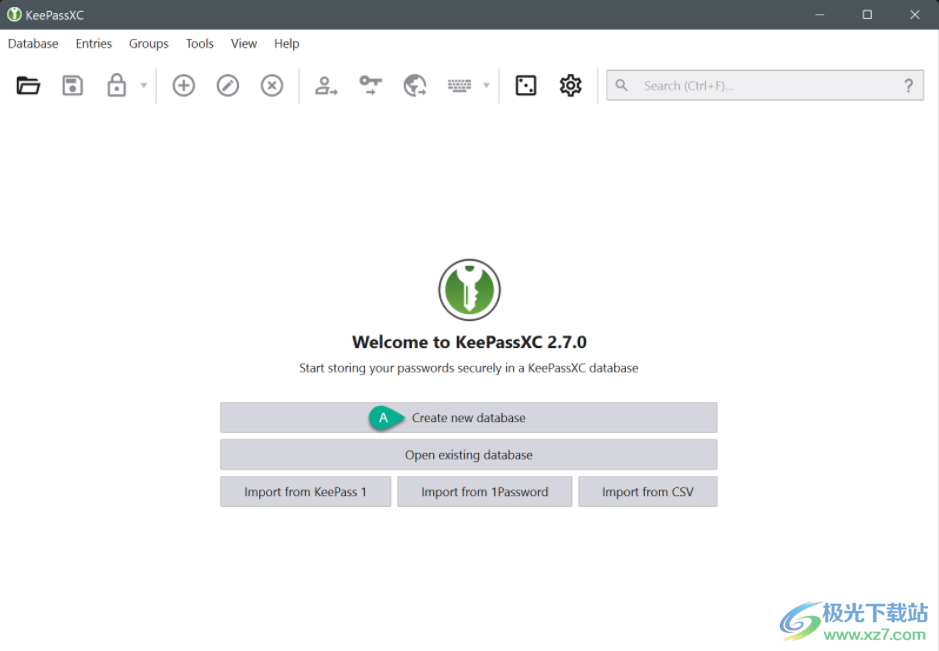Close the KeePassXC window
The image size is (939, 651).
(x=914, y=14)
